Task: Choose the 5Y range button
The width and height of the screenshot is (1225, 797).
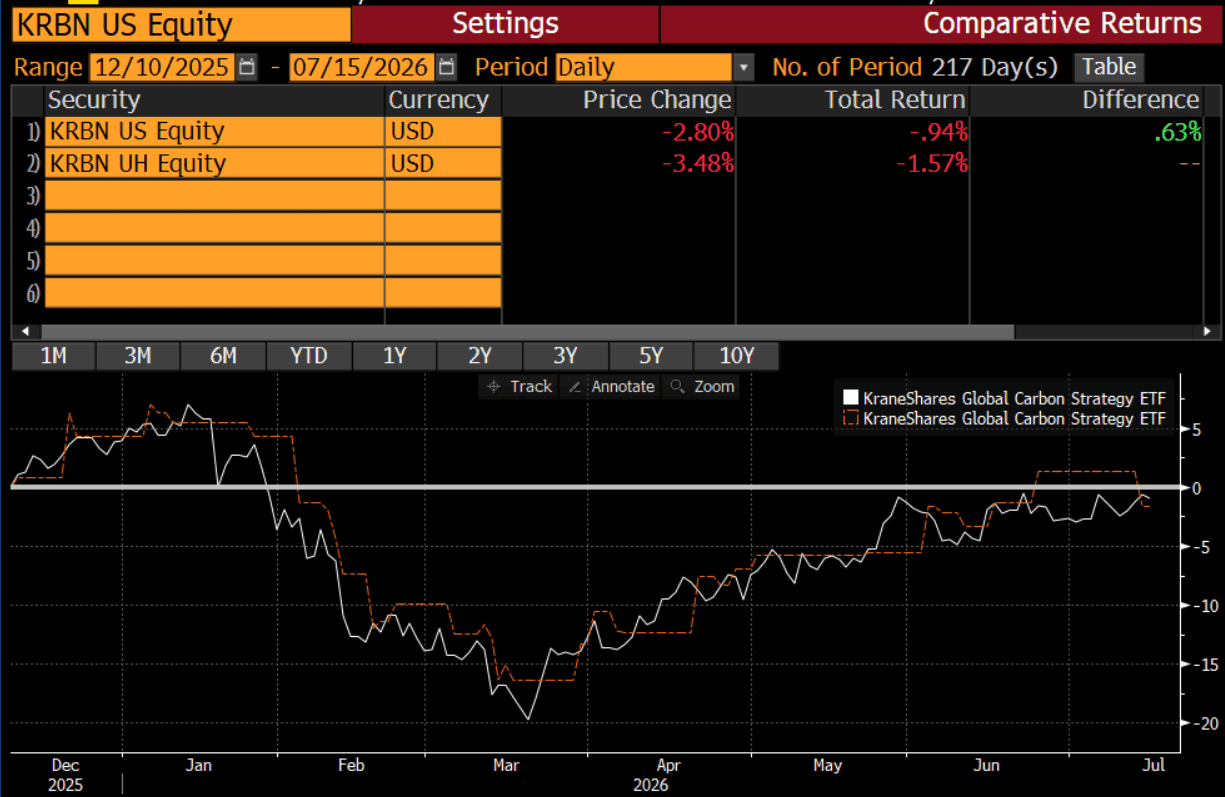Action: [x=650, y=356]
